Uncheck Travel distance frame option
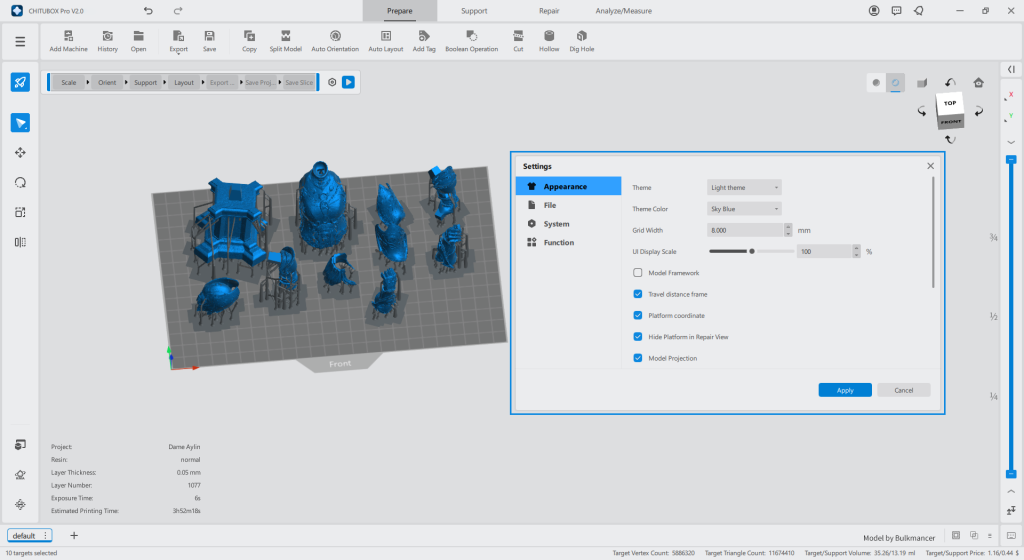 click(x=637, y=294)
